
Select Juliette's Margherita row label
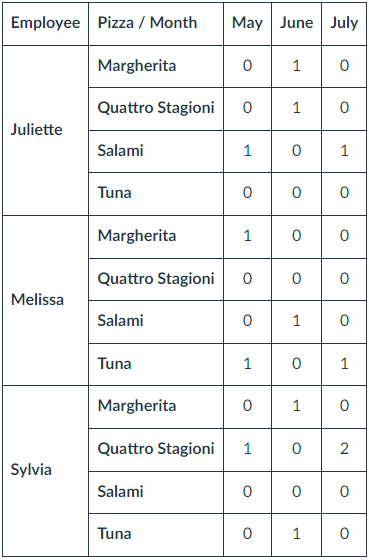[156, 66]
